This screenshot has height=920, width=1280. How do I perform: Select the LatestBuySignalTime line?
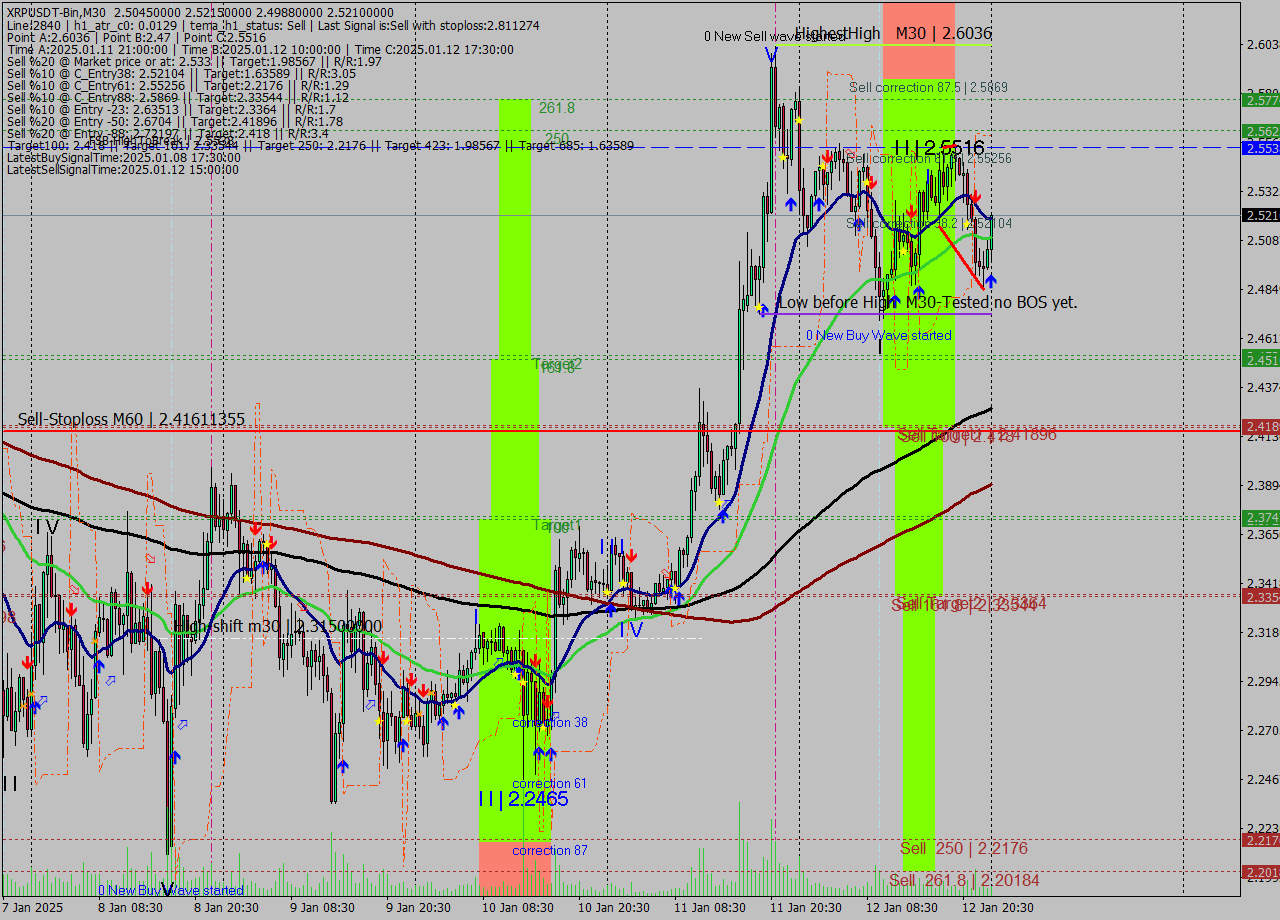click(x=124, y=158)
